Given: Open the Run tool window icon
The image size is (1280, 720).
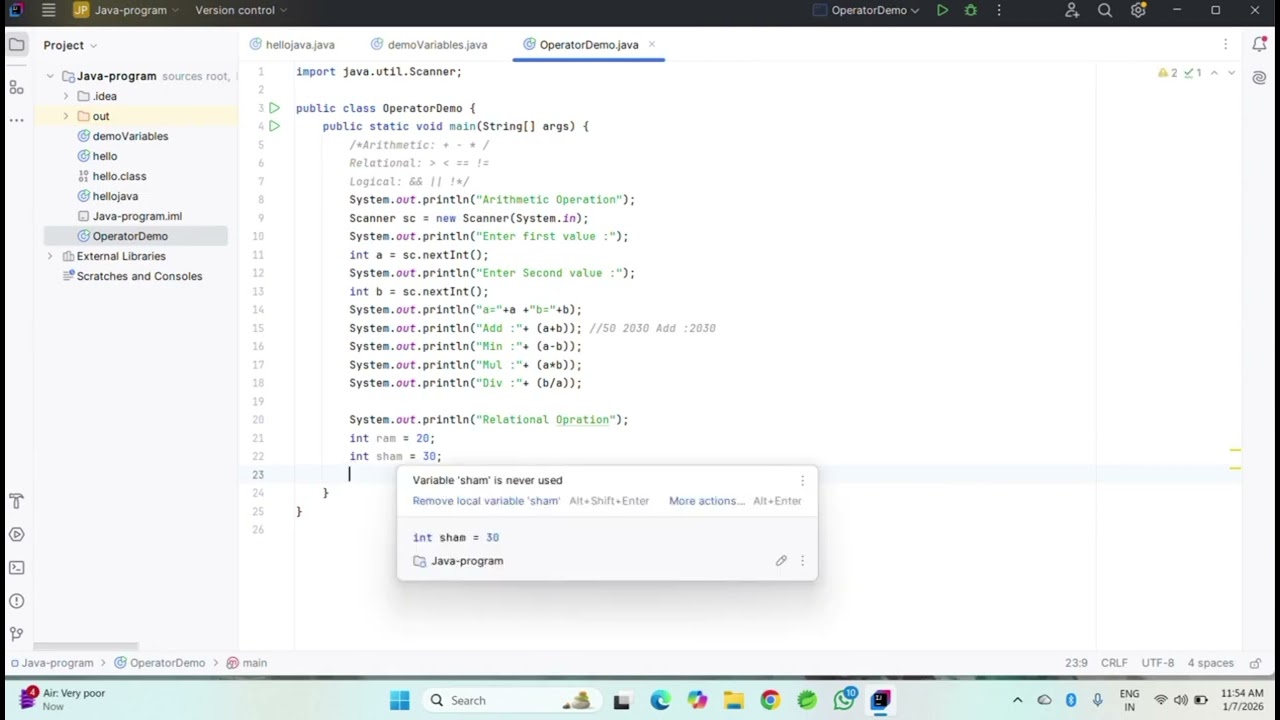Looking at the screenshot, I should pyautogui.click(x=16, y=534).
